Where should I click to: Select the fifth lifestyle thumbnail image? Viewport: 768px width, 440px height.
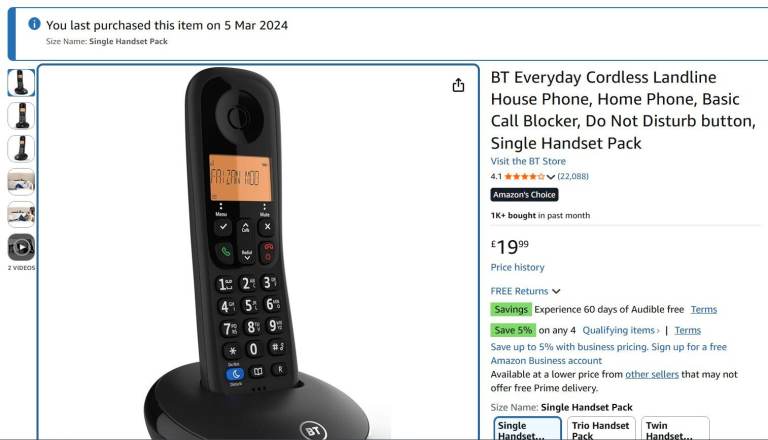pos(21,214)
